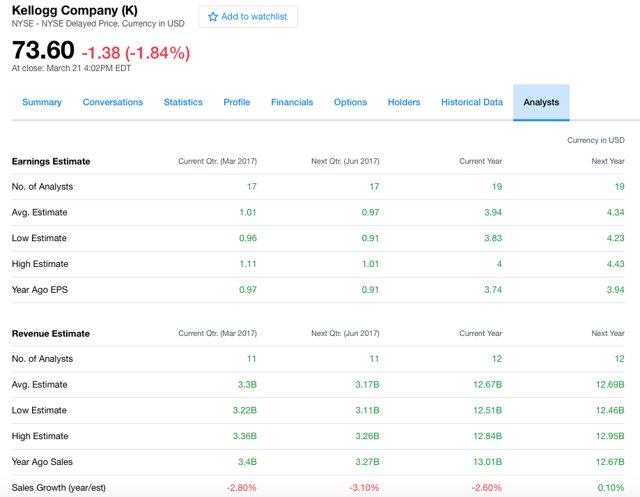Click the At close: March 21 timestamp
Screen dimensions: 640x497
(71, 68)
